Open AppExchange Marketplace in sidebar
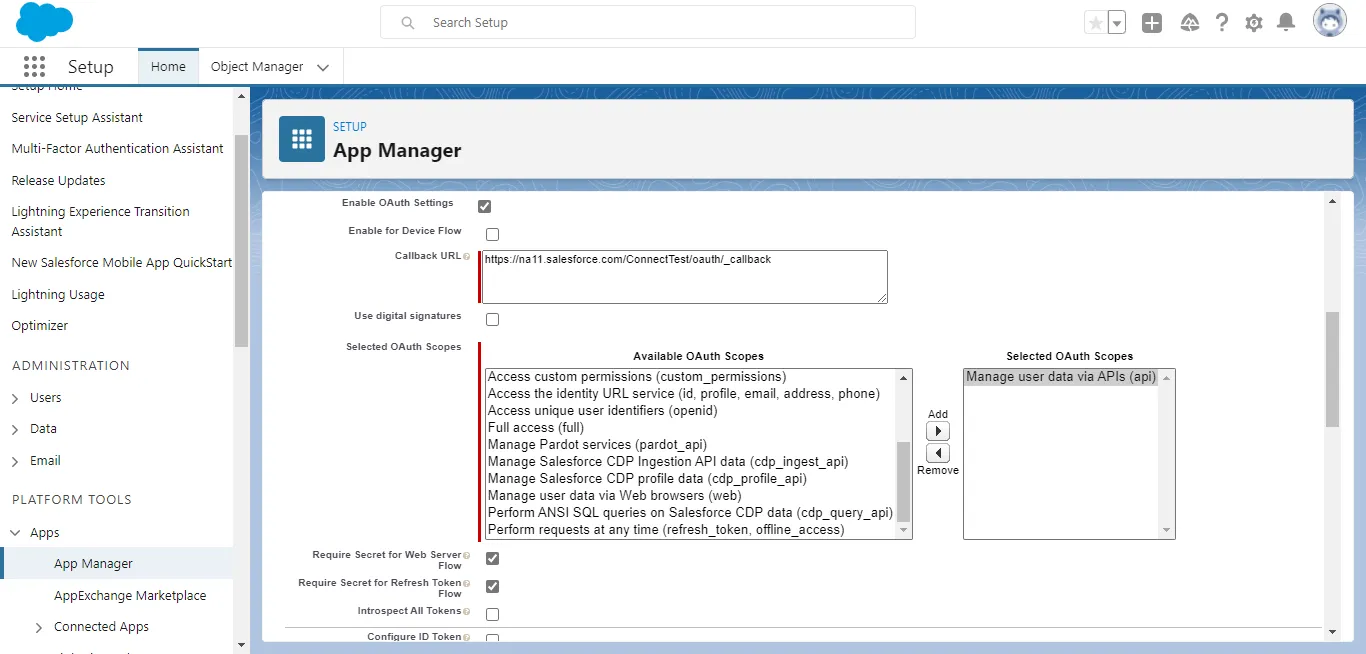 (x=130, y=595)
